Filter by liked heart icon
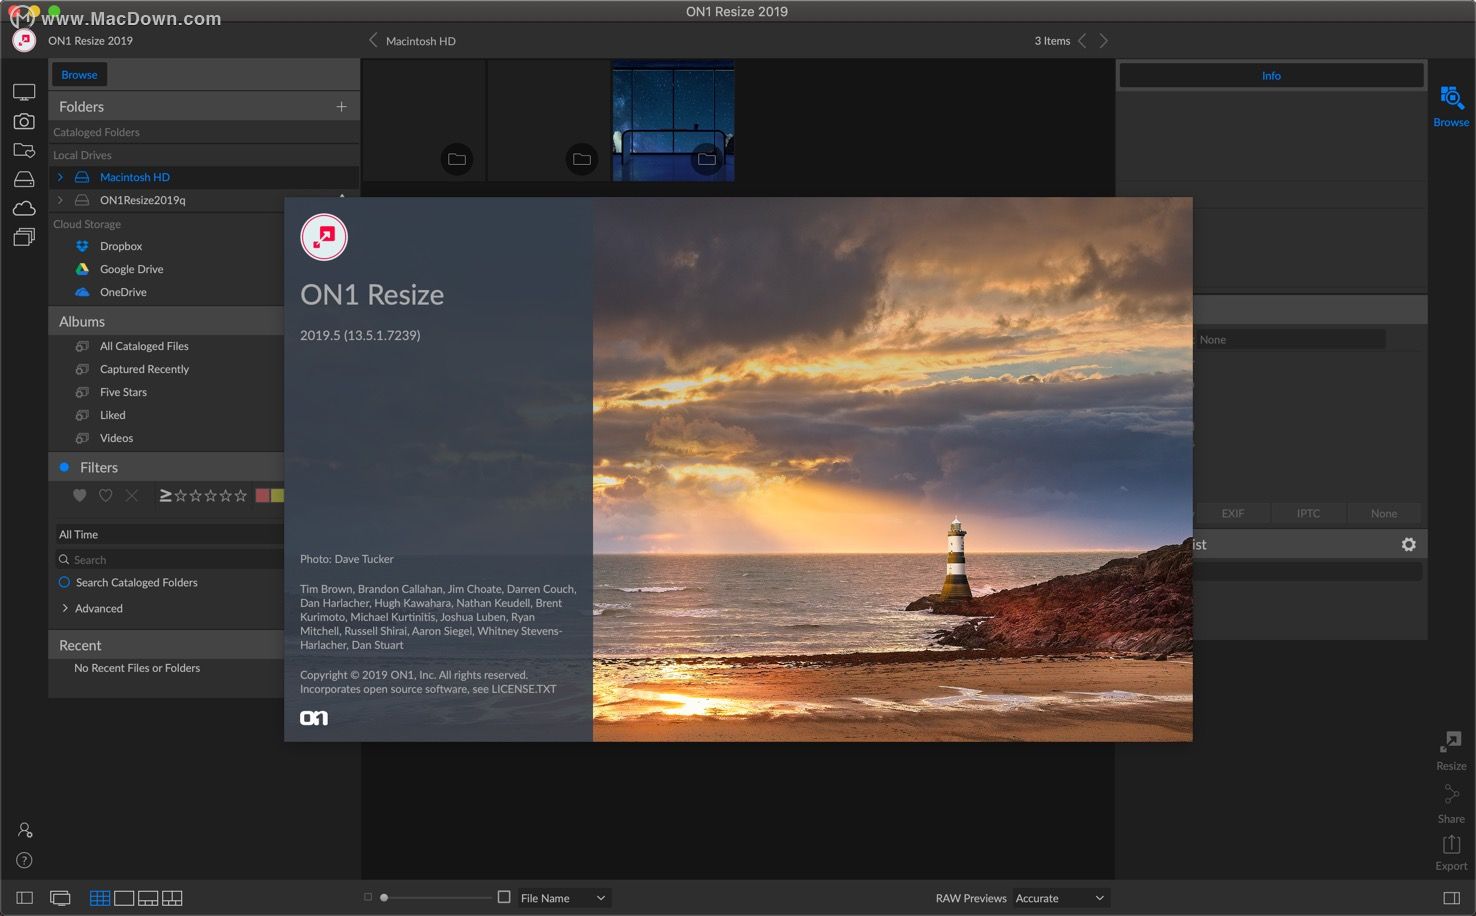Image resolution: width=1476 pixels, height=916 pixels. (x=80, y=495)
